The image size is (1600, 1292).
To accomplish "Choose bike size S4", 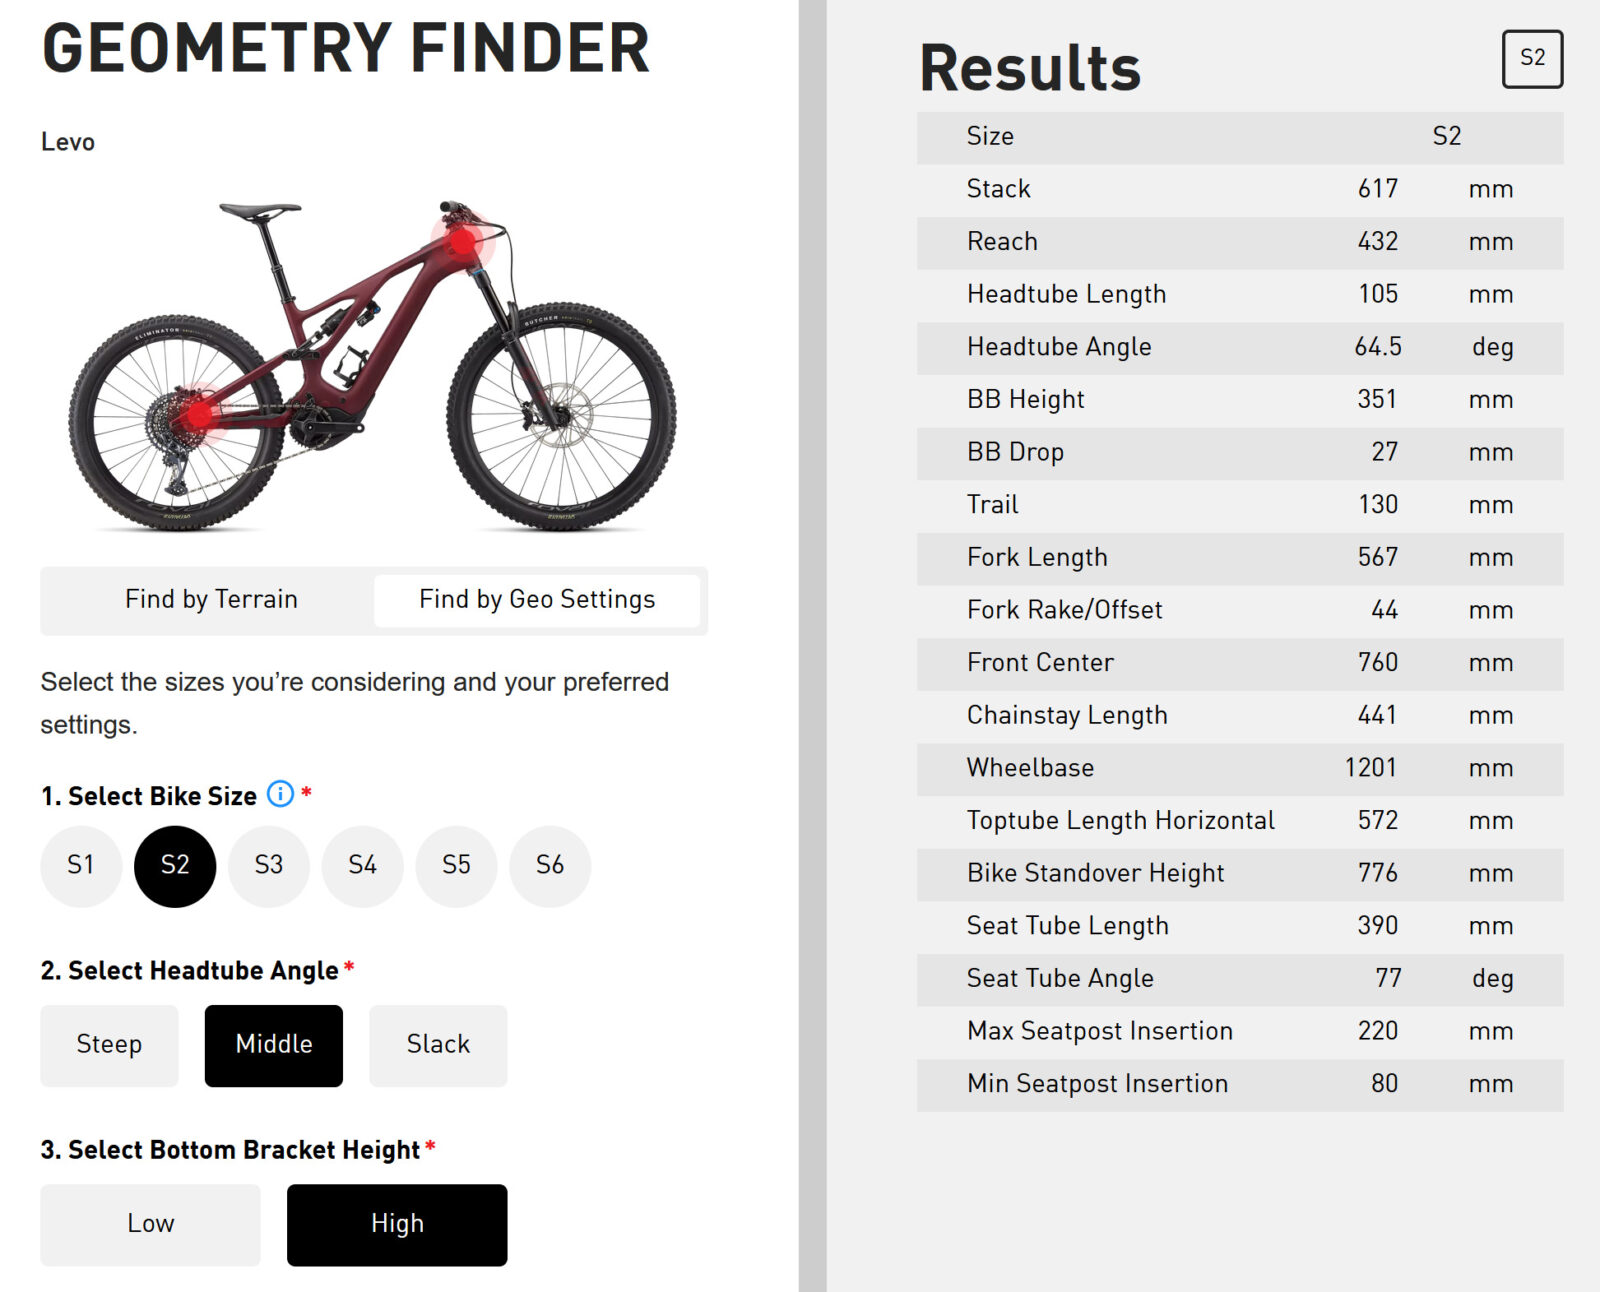I will coord(363,866).
